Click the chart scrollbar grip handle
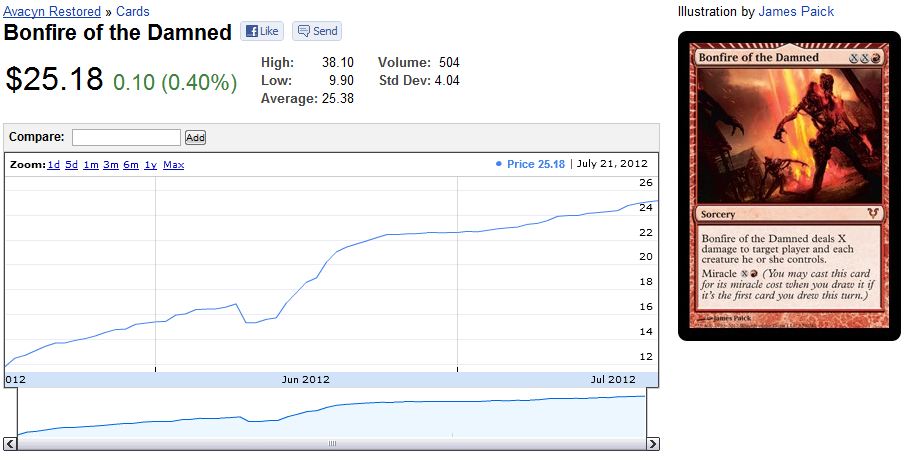 [x=333, y=444]
